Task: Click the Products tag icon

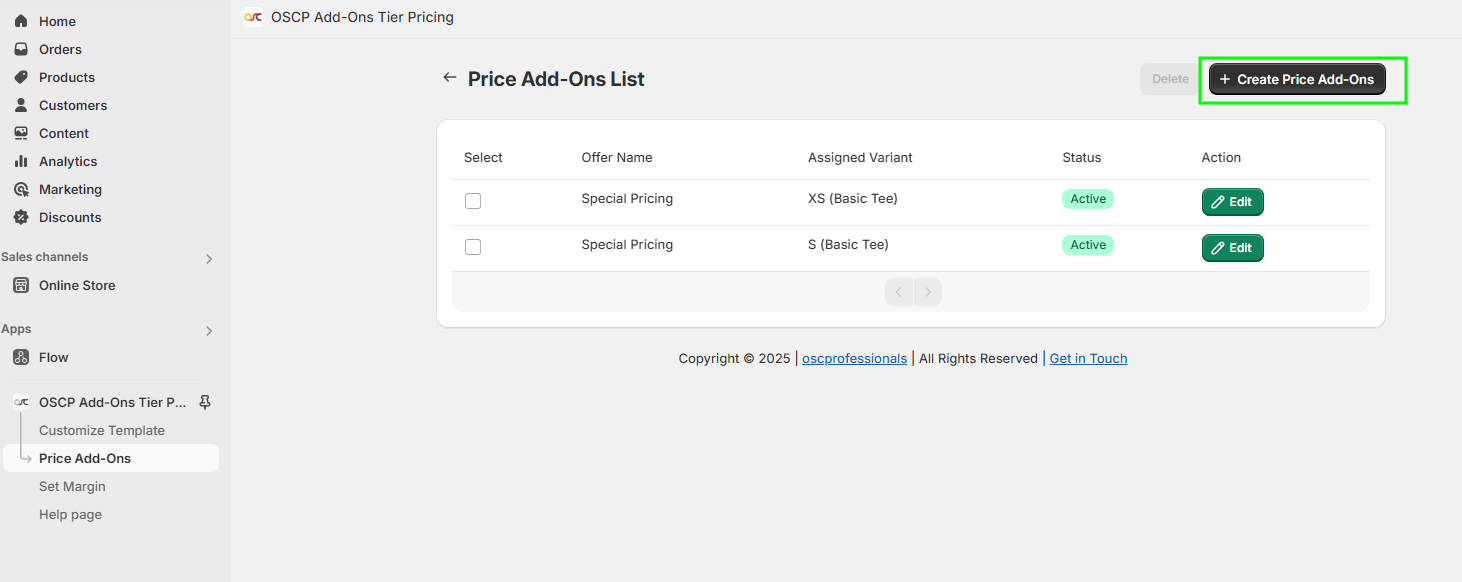Action: click(x=21, y=77)
